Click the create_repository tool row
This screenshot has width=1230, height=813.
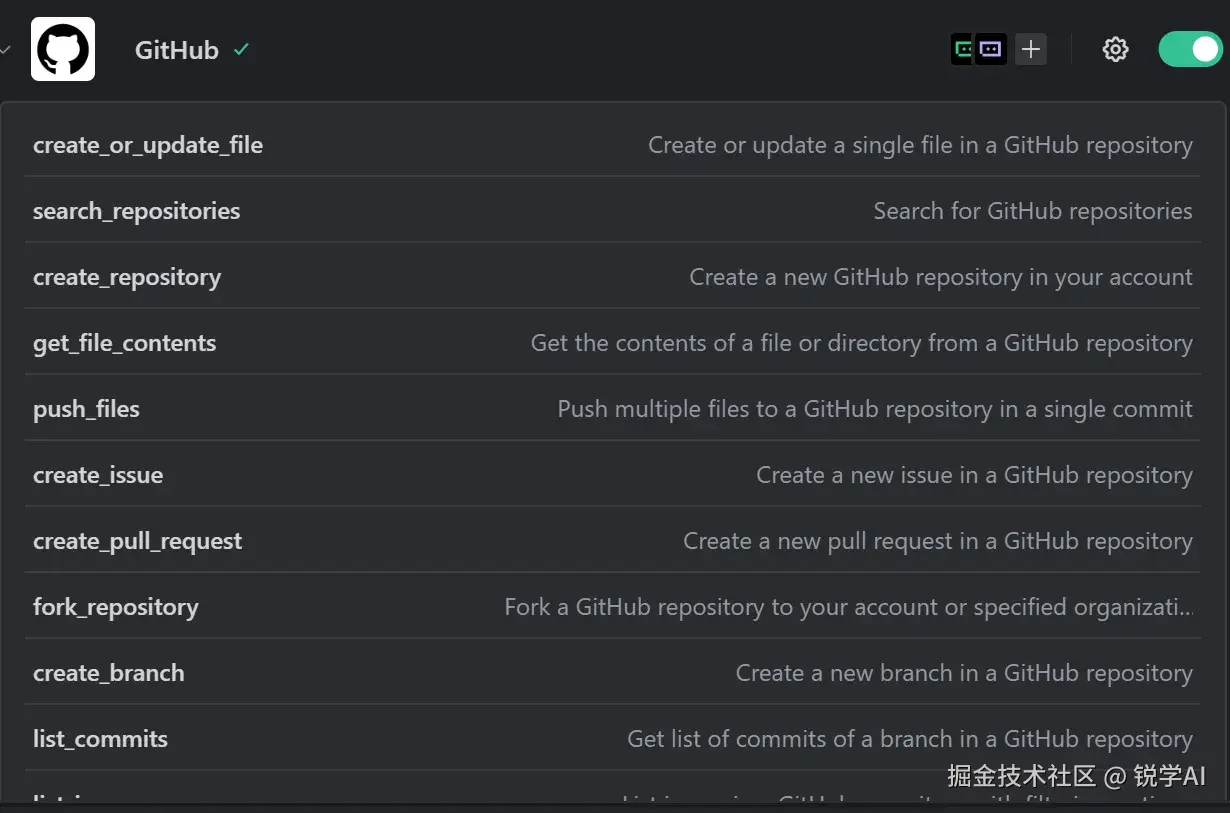(x=127, y=277)
